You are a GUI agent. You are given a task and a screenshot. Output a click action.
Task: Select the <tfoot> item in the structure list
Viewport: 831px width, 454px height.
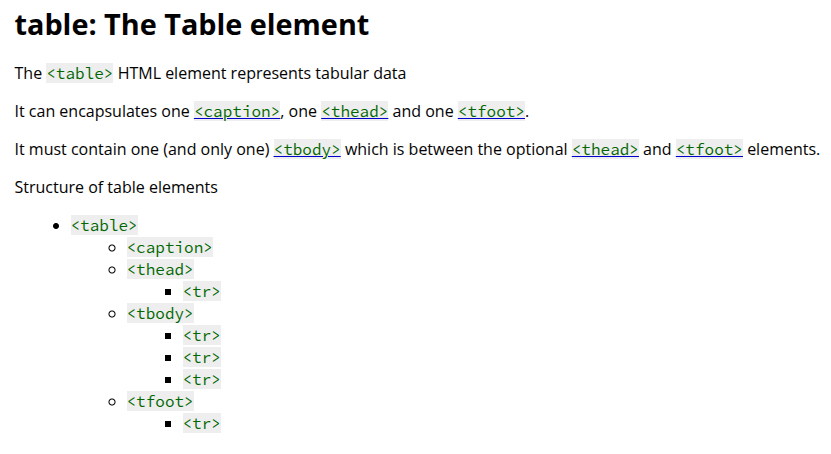point(160,402)
